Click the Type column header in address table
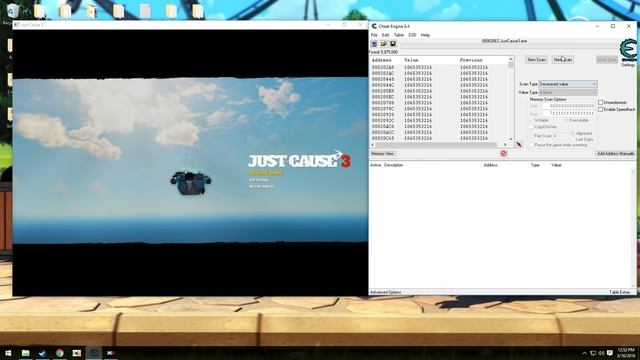Viewport: 640px width, 360px height. click(x=535, y=165)
